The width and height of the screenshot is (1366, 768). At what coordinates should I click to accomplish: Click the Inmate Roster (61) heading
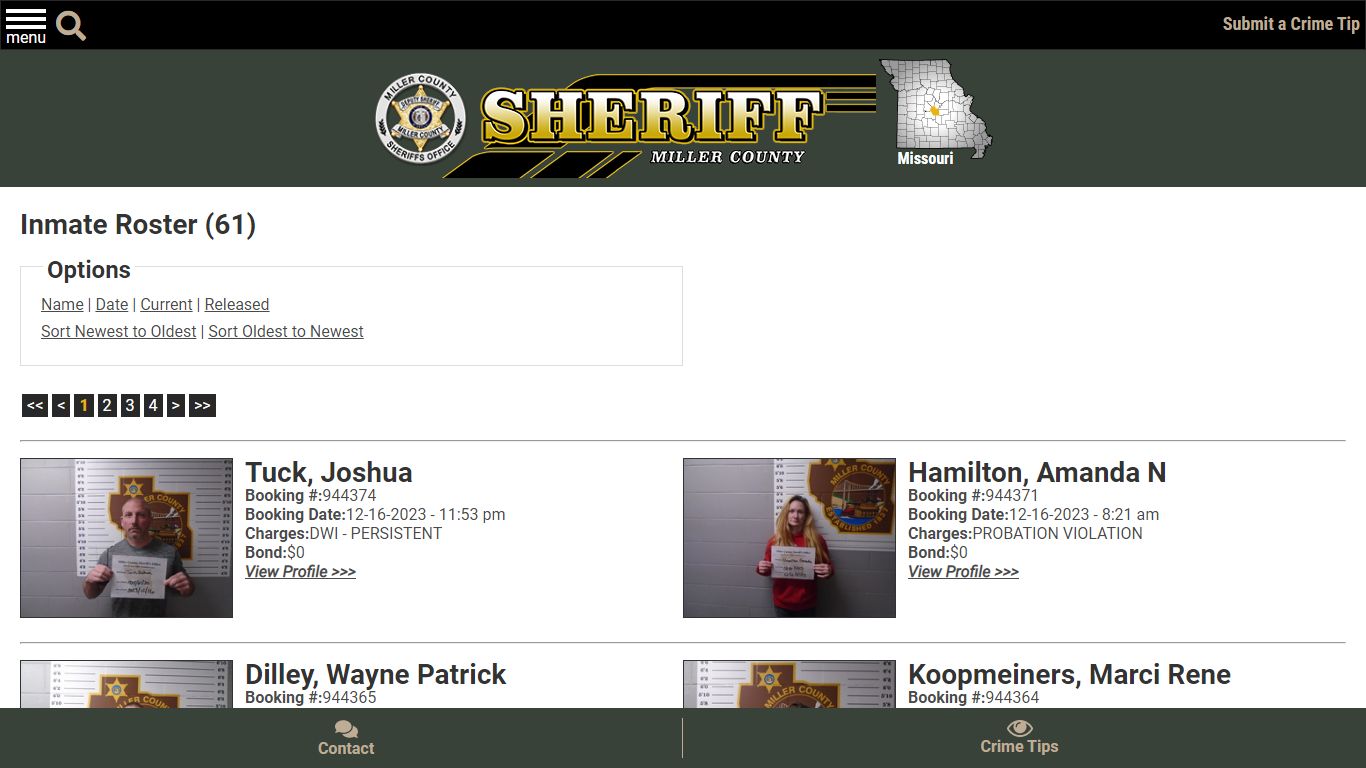coord(138,224)
